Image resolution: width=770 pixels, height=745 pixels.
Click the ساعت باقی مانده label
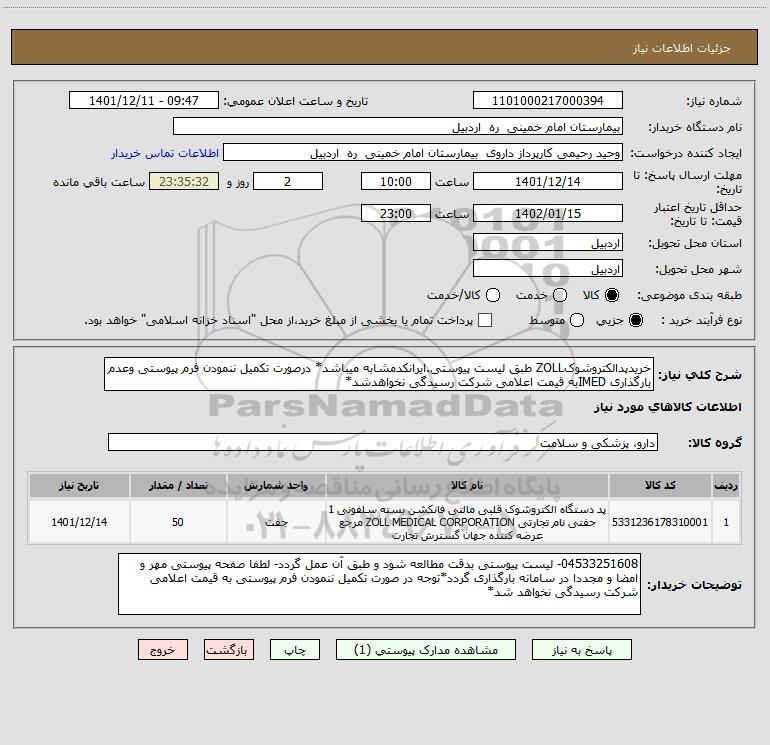pyautogui.click(x=99, y=182)
